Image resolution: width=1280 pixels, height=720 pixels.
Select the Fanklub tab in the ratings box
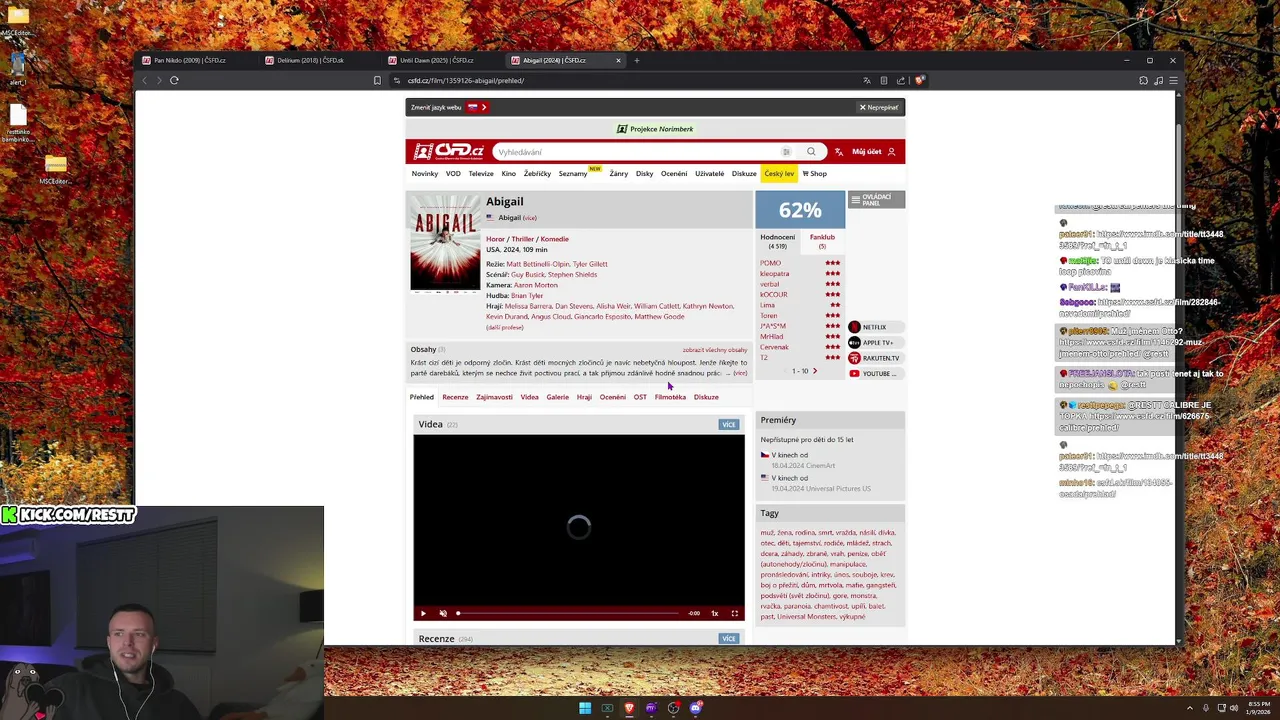(822, 240)
